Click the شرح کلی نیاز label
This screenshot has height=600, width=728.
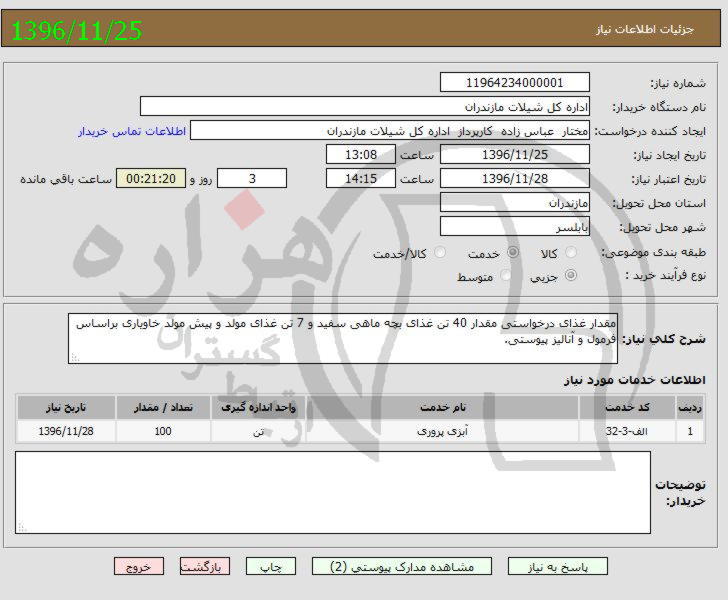coord(663,339)
